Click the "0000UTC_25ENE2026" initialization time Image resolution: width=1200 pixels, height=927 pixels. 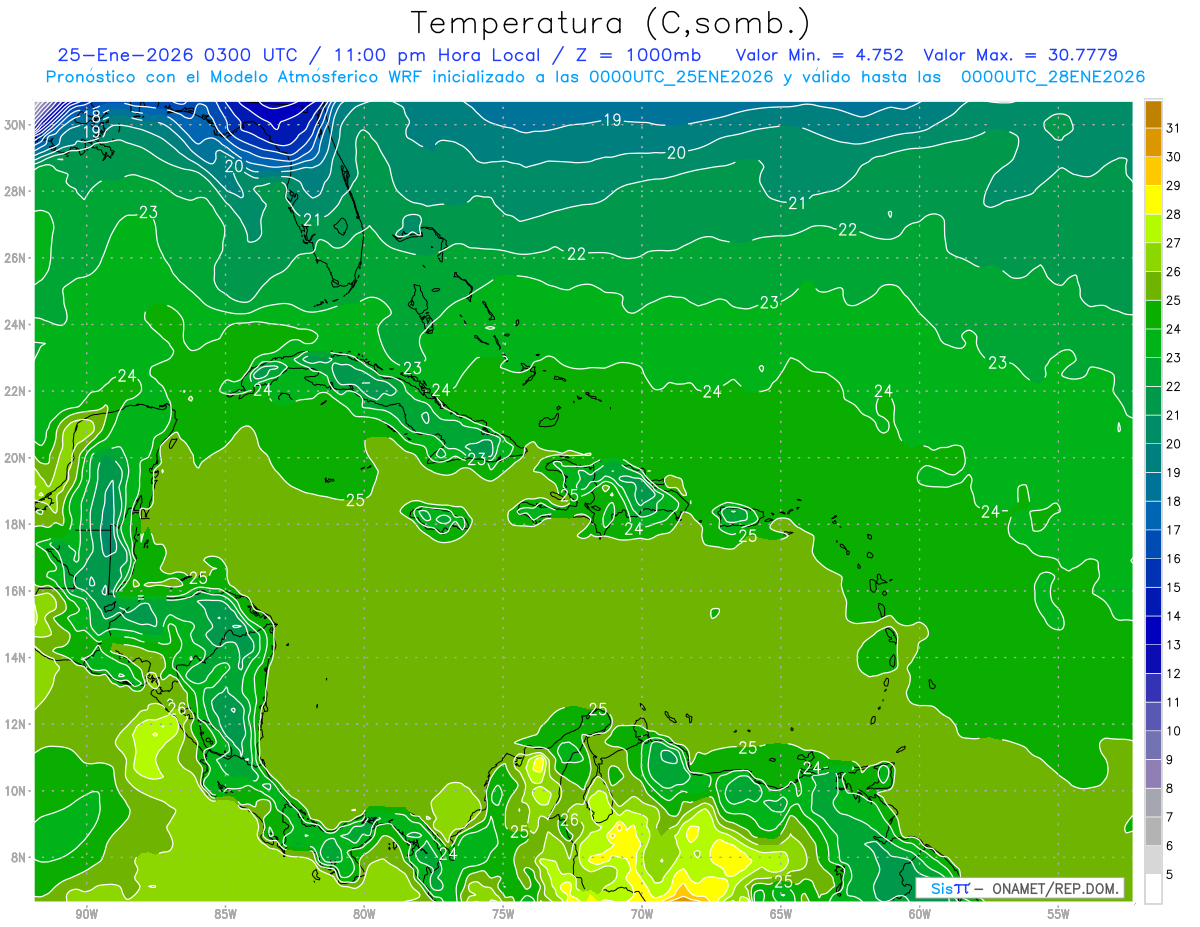pyautogui.click(x=681, y=77)
